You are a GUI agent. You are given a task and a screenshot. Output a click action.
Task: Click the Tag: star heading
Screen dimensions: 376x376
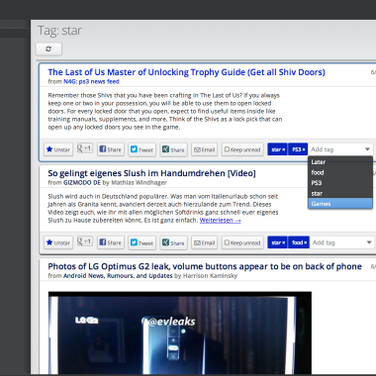point(60,31)
